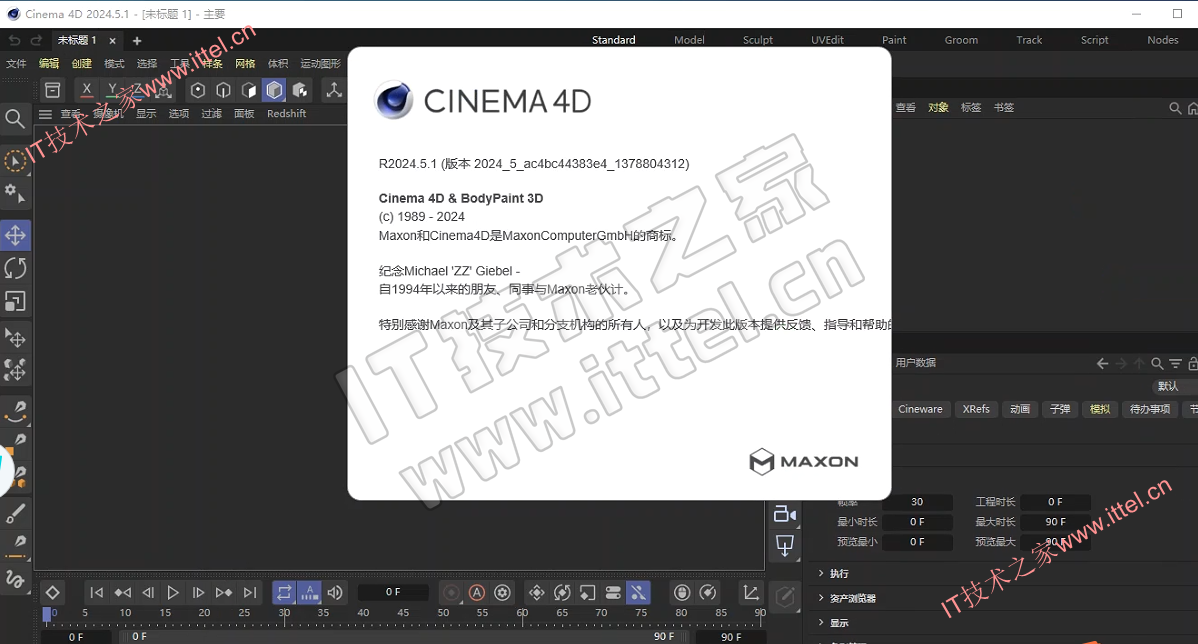Close the 未标题 1 document tab
This screenshot has height=644, width=1198.
click(112, 40)
